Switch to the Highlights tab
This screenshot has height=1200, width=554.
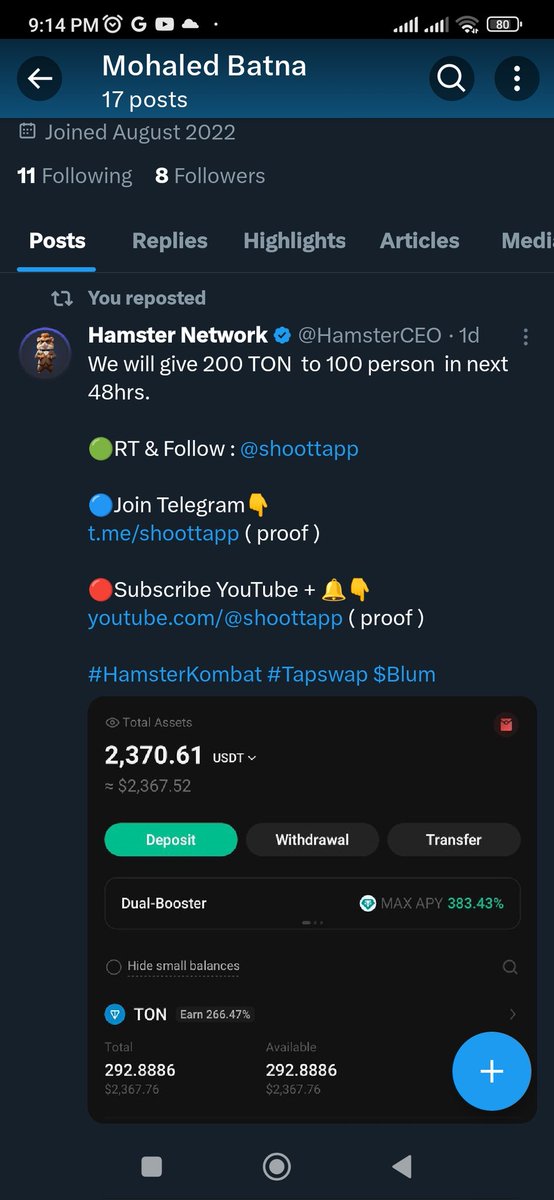294,241
